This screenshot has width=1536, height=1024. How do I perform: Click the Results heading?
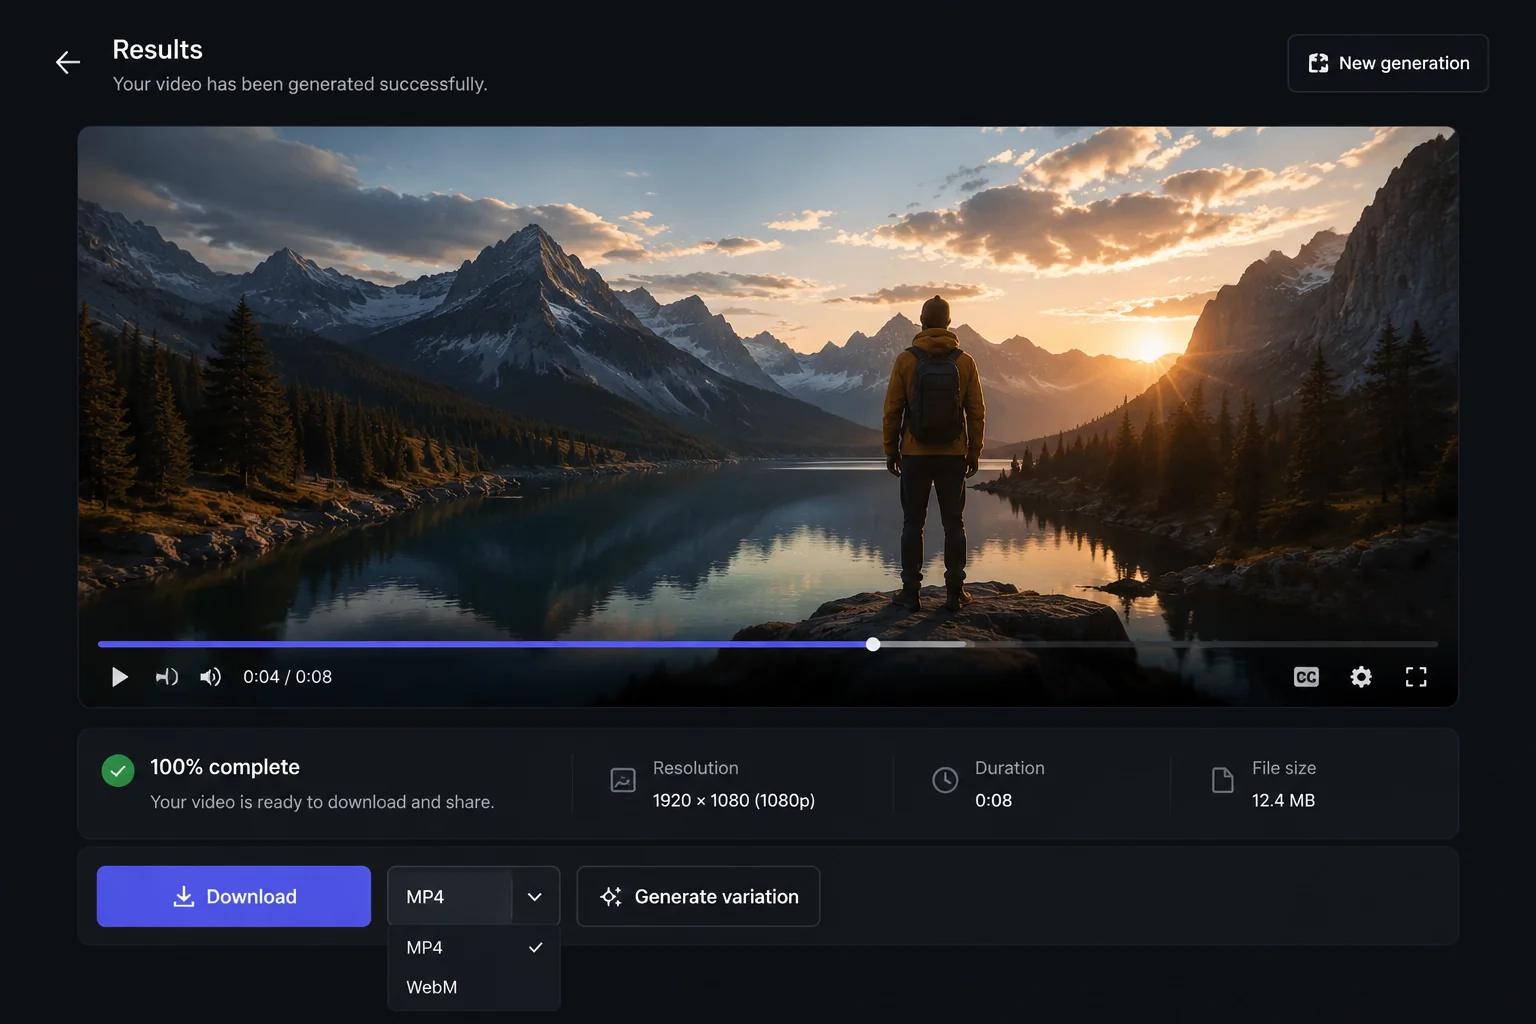click(x=157, y=49)
